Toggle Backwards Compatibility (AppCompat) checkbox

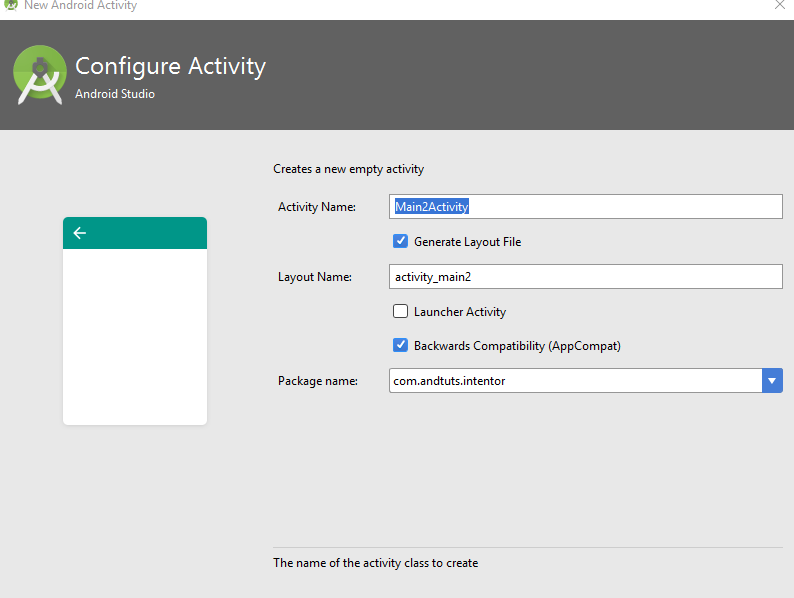coord(401,345)
